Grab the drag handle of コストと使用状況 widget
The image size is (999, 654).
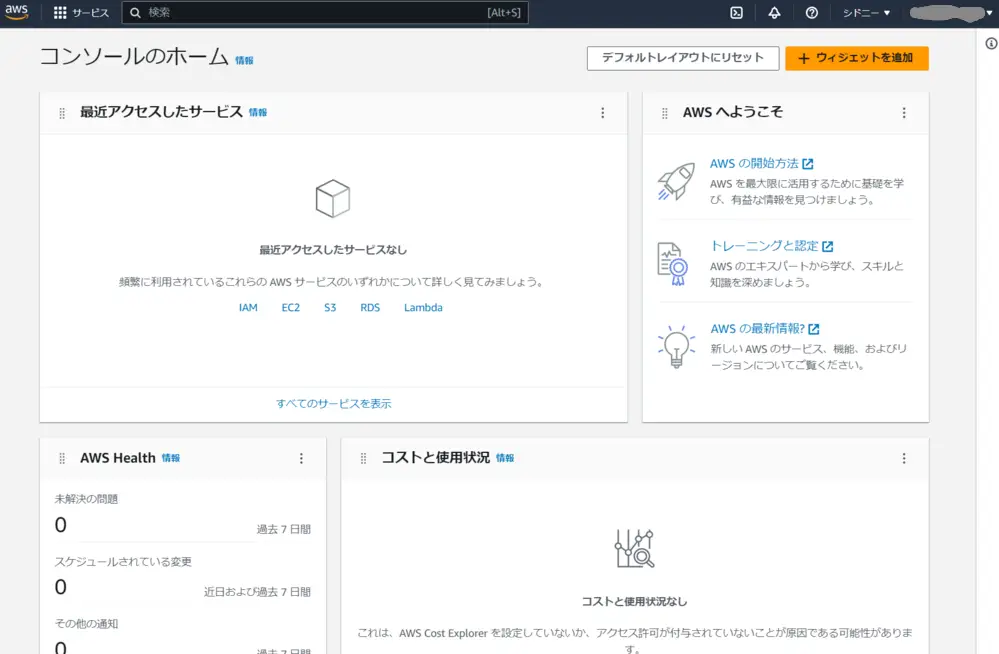[363, 458]
